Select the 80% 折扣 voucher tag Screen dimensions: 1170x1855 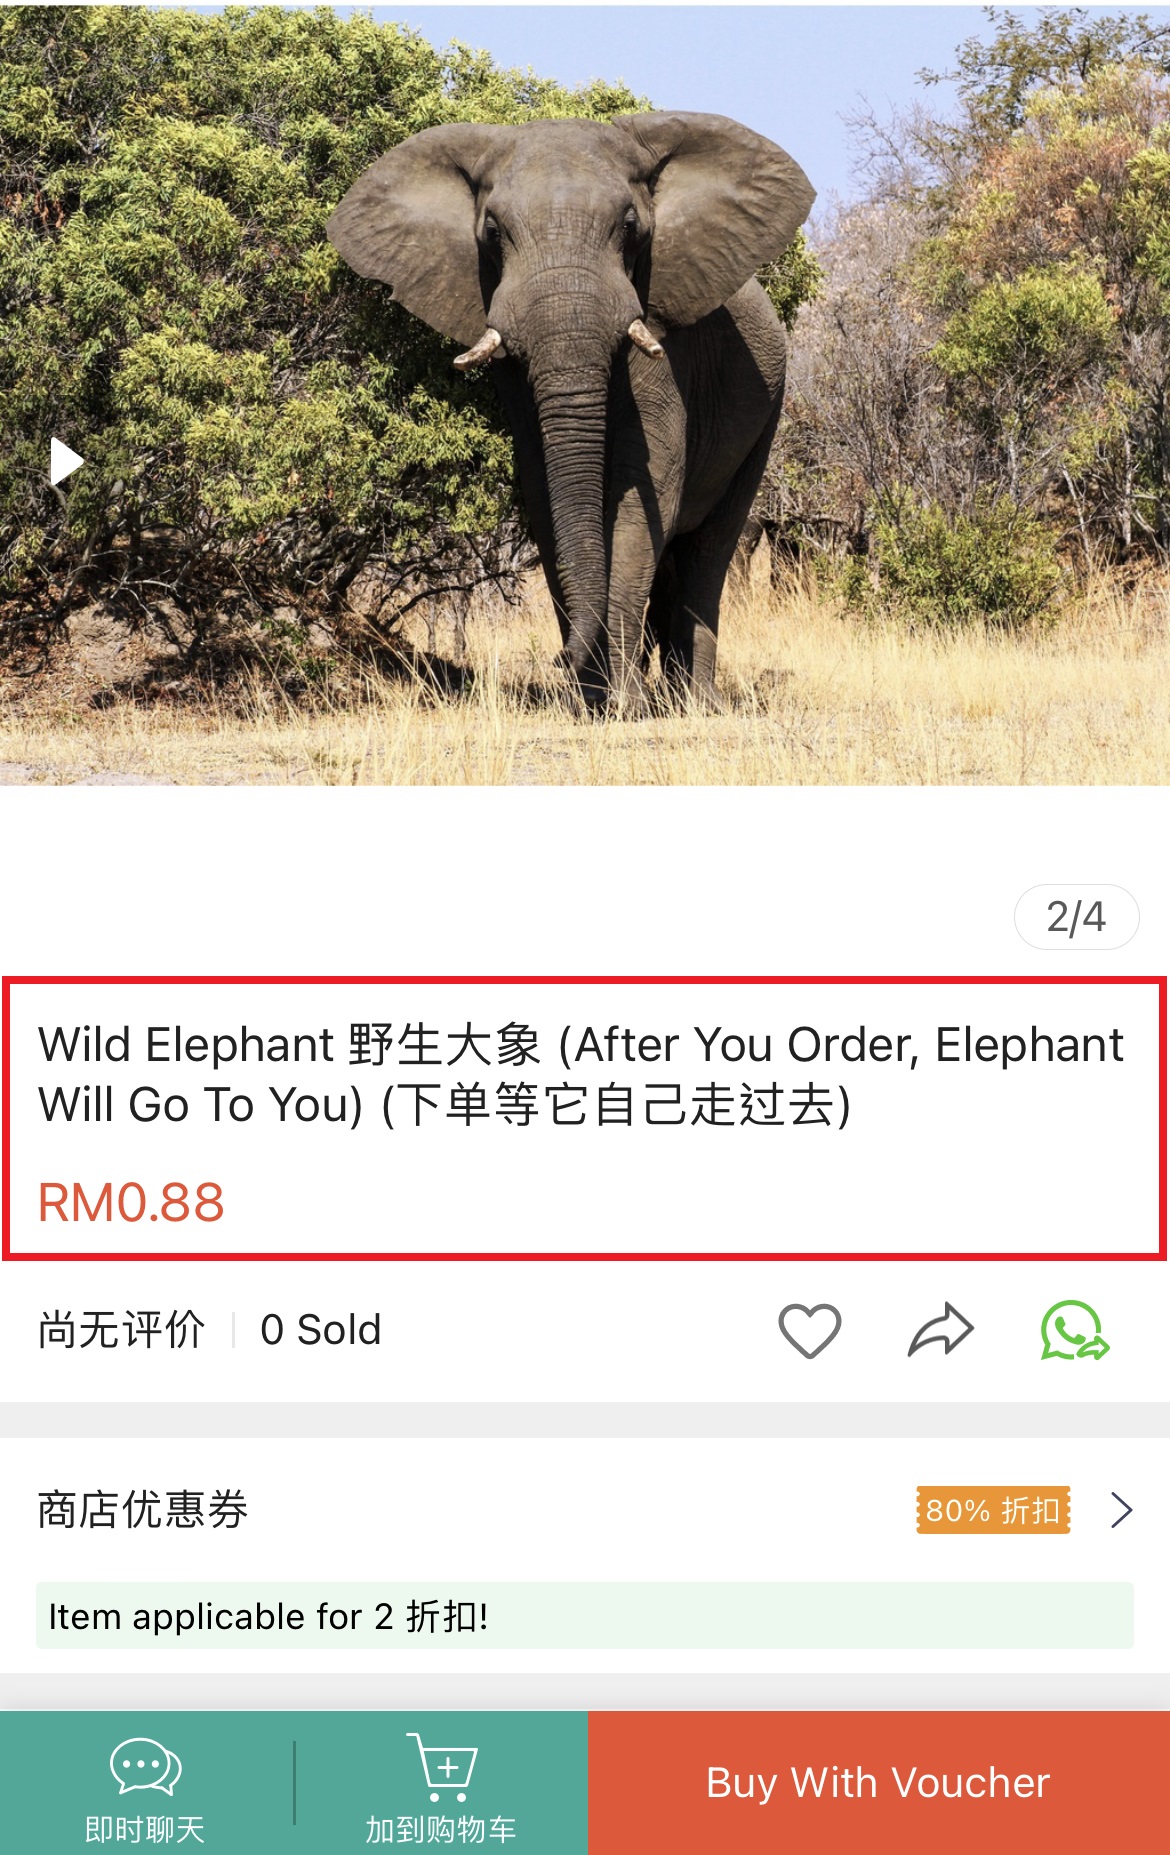[x=993, y=1510]
